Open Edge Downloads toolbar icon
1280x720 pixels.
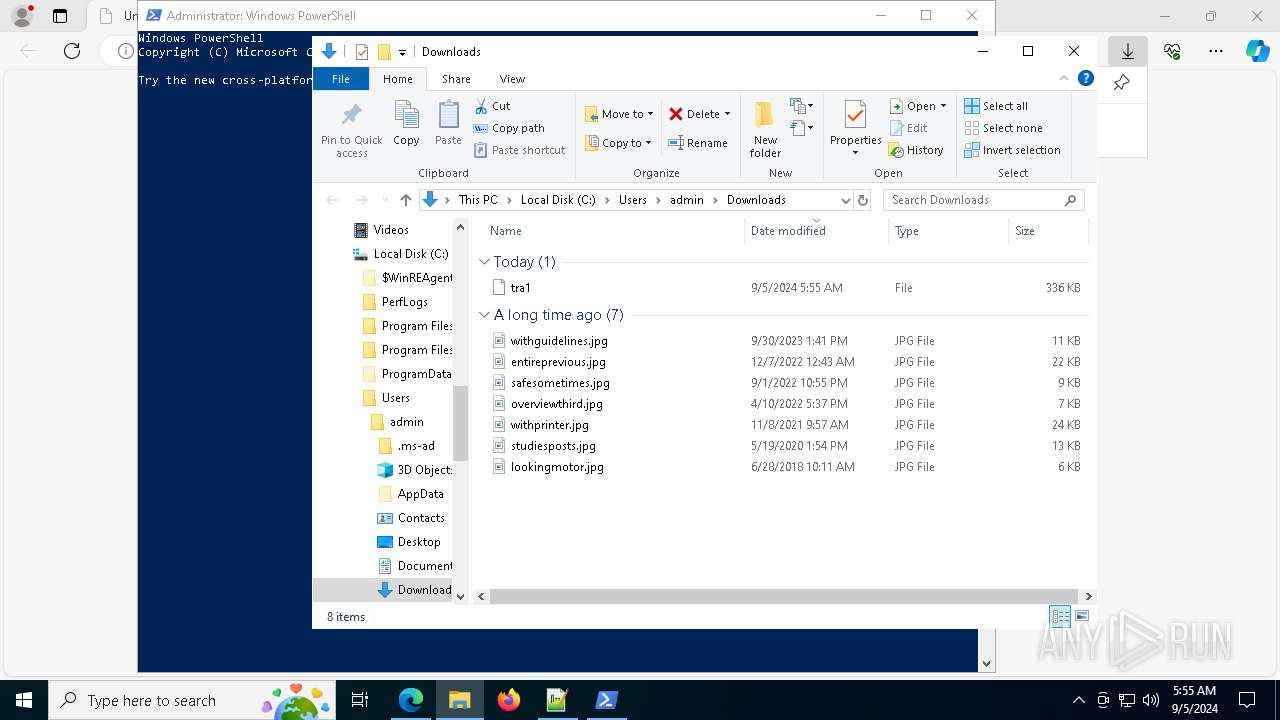pos(1127,51)
